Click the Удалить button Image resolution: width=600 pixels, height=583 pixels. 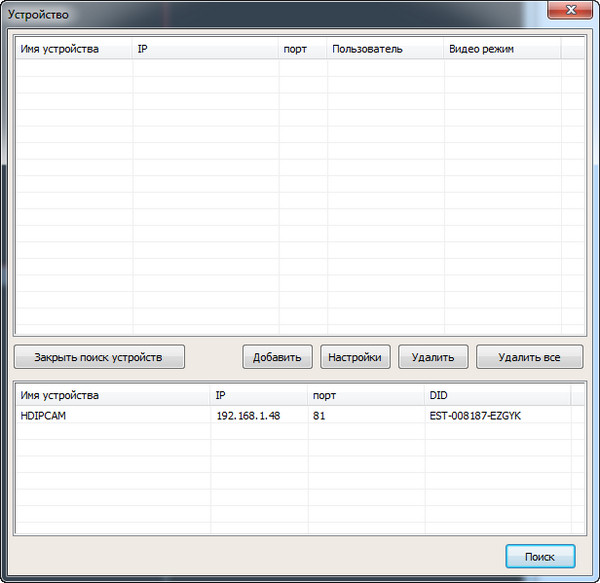[433, 357]
